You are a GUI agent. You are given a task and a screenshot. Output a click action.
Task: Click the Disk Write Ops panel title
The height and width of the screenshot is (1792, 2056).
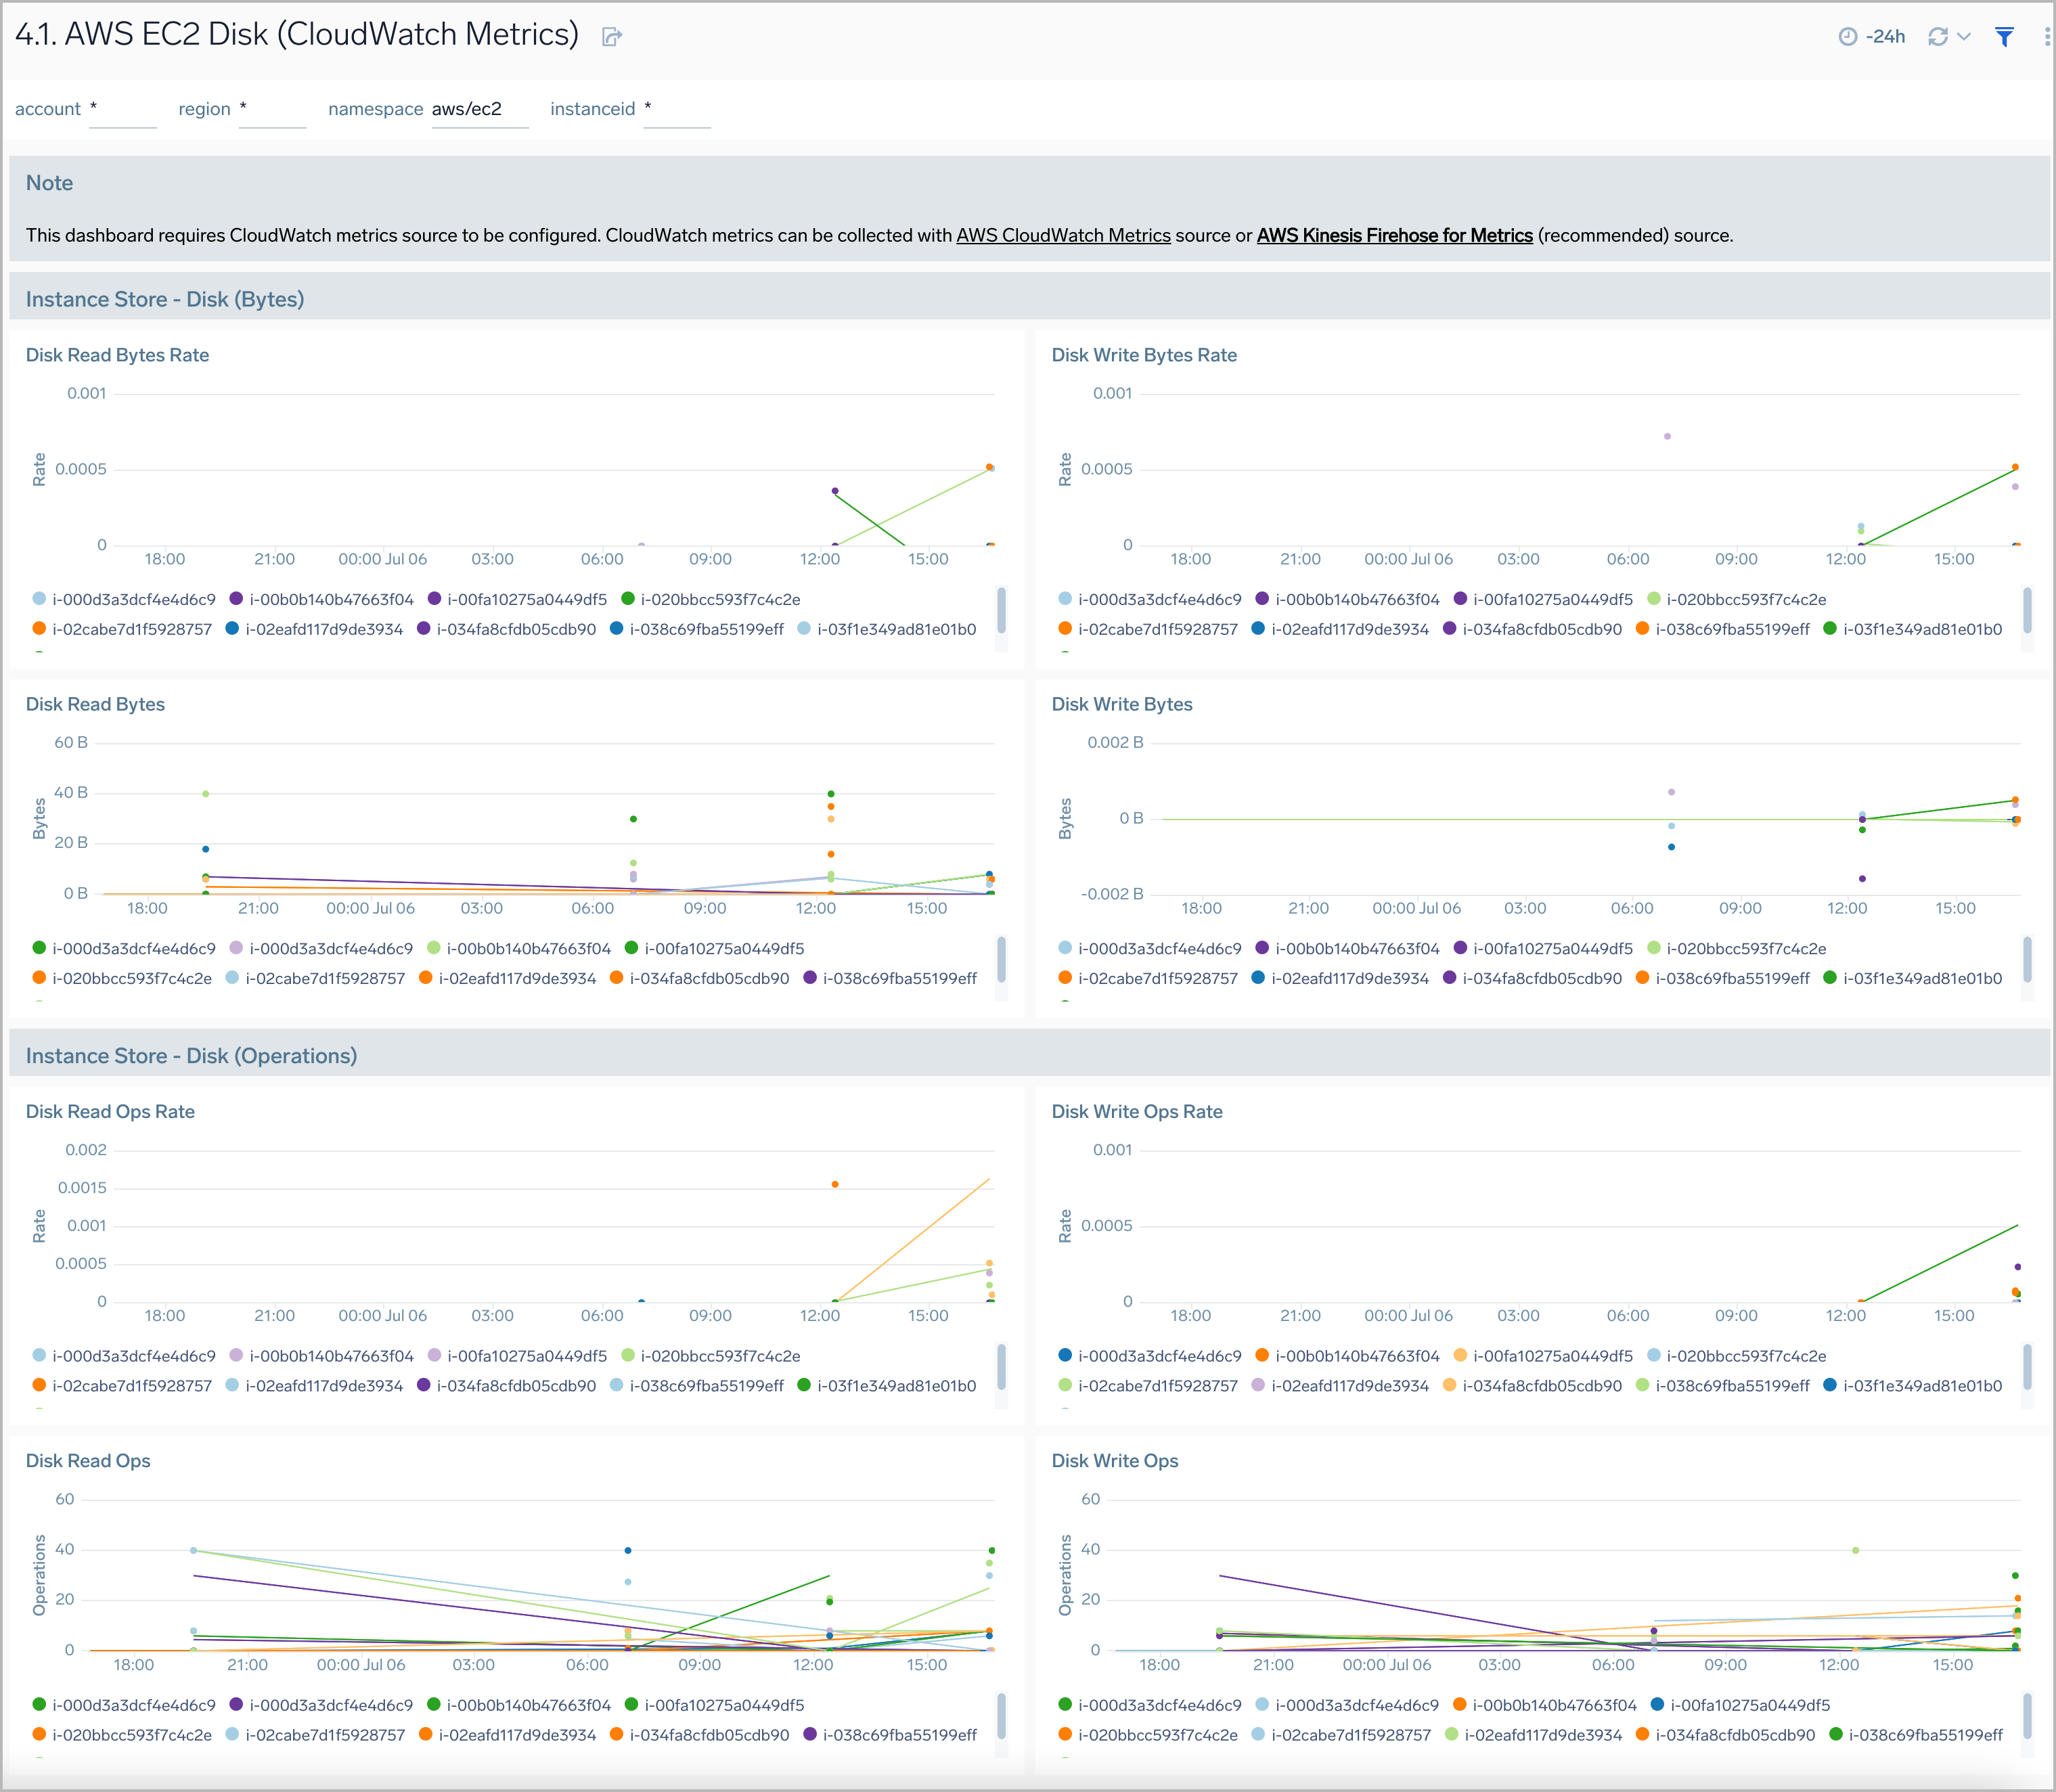coord(1115,1461)
